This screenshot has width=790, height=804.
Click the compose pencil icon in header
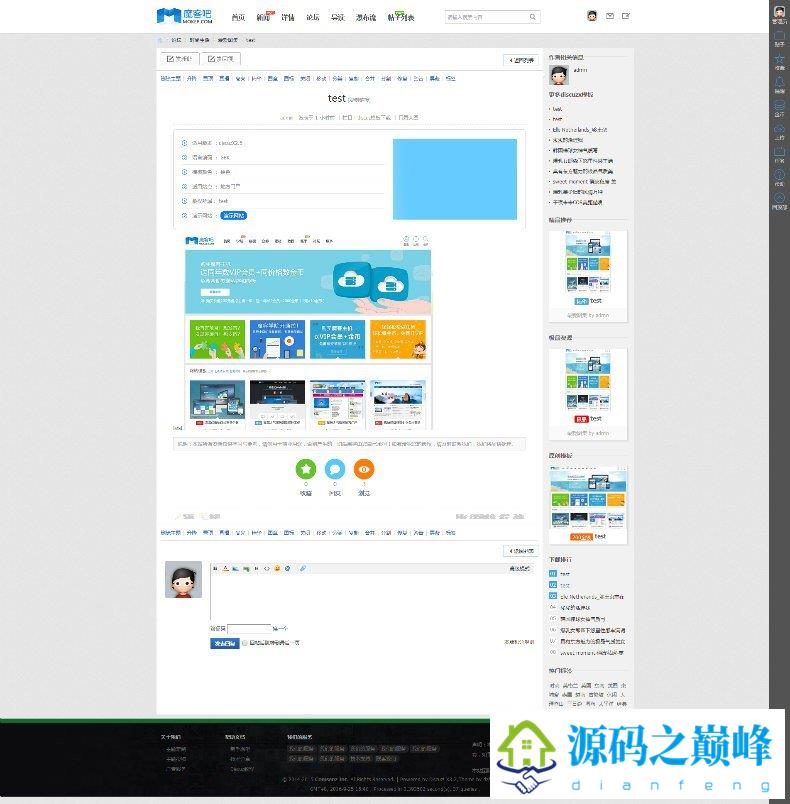pyautogui.click(x=625, y=16)
